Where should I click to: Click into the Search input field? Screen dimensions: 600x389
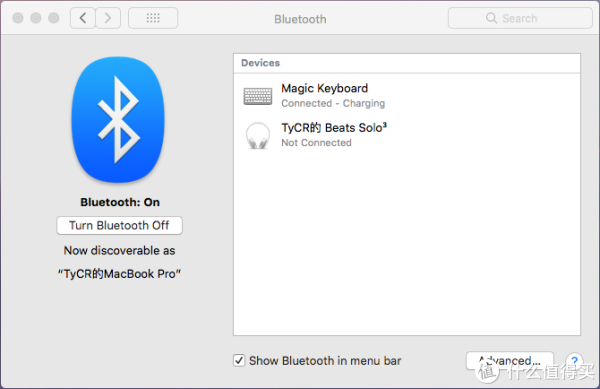(520, 18)
